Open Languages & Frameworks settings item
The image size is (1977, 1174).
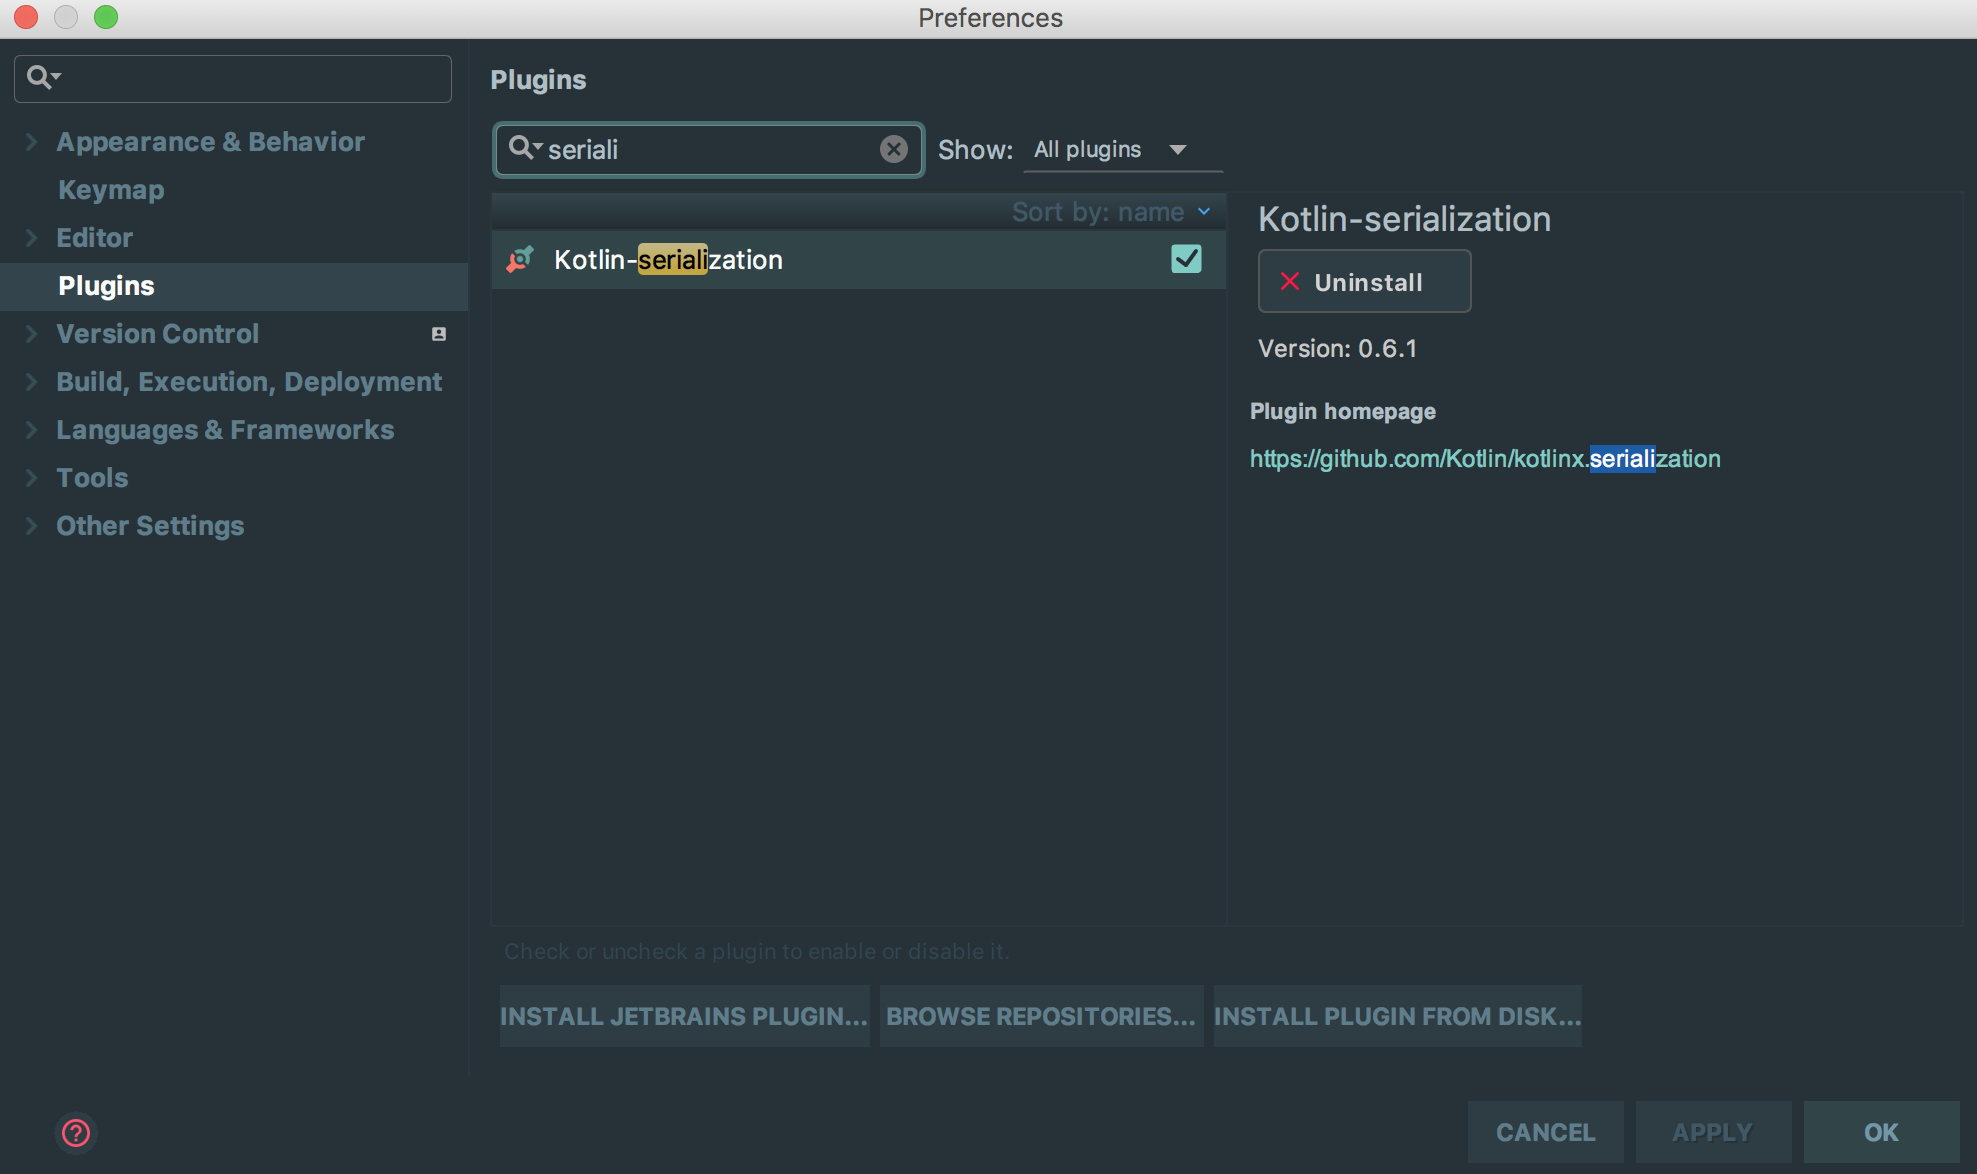[x=225, y=430]
